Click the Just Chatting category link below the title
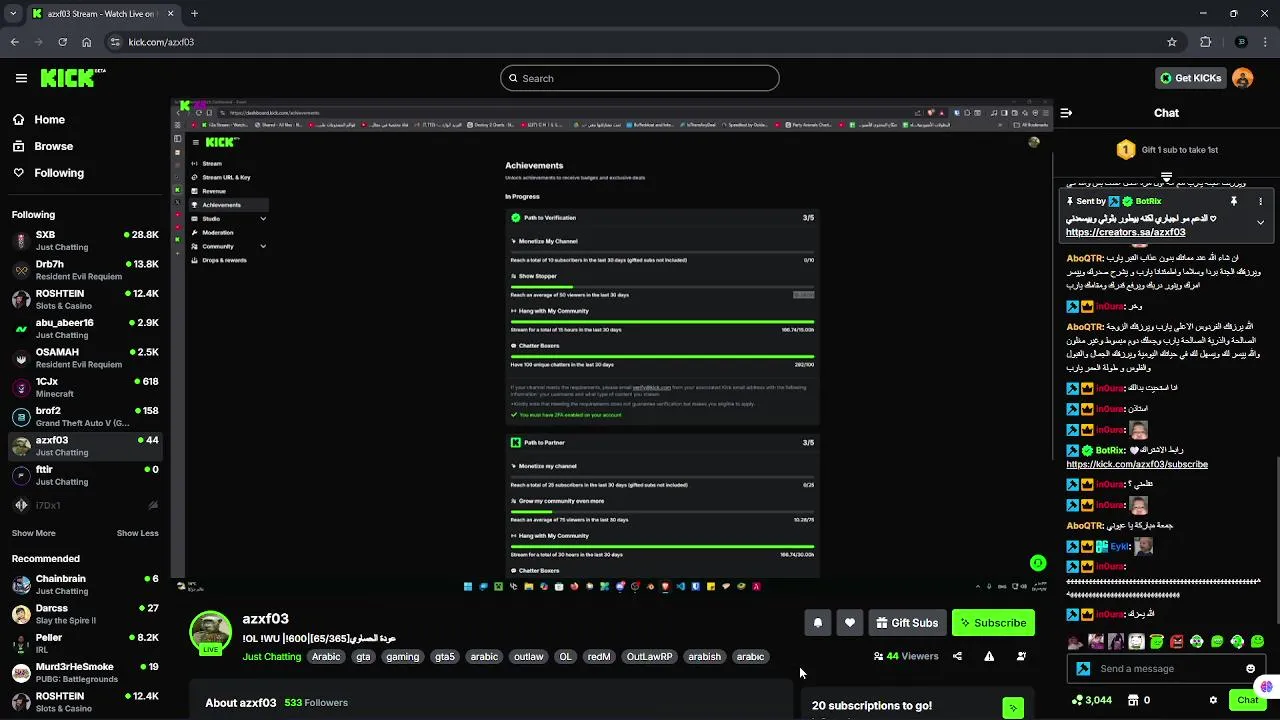The height and width of the screenshot is (720, 1280). click(271, 657)
